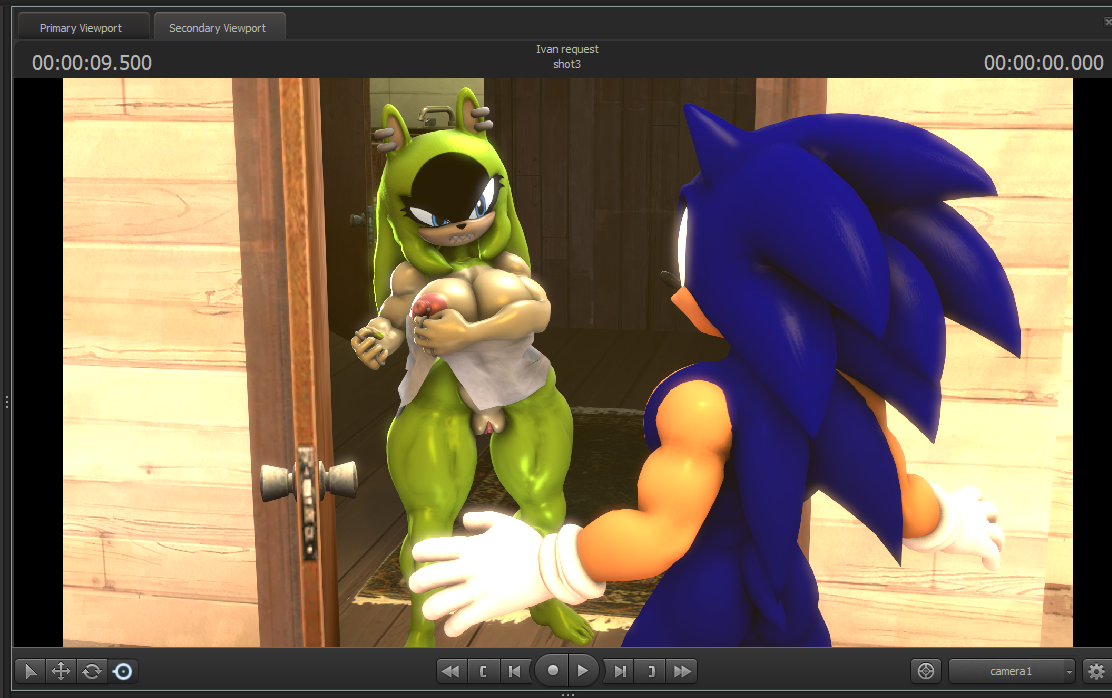The image size is (1112, 698).
Task: Click the closing bracket out-point button
Action: 651,671
